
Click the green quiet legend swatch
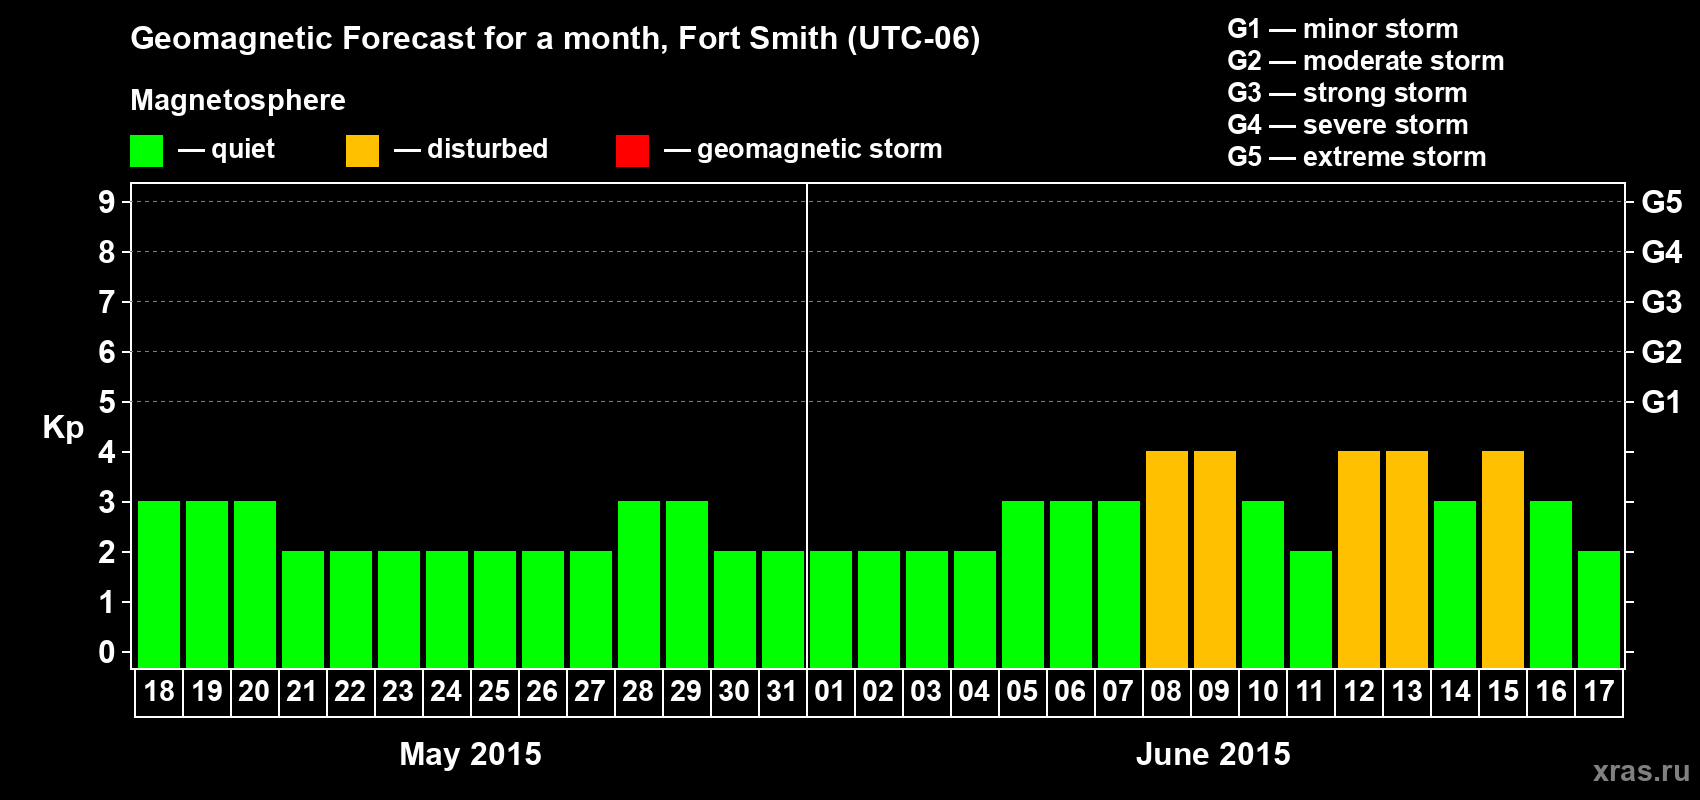point(146,151)
